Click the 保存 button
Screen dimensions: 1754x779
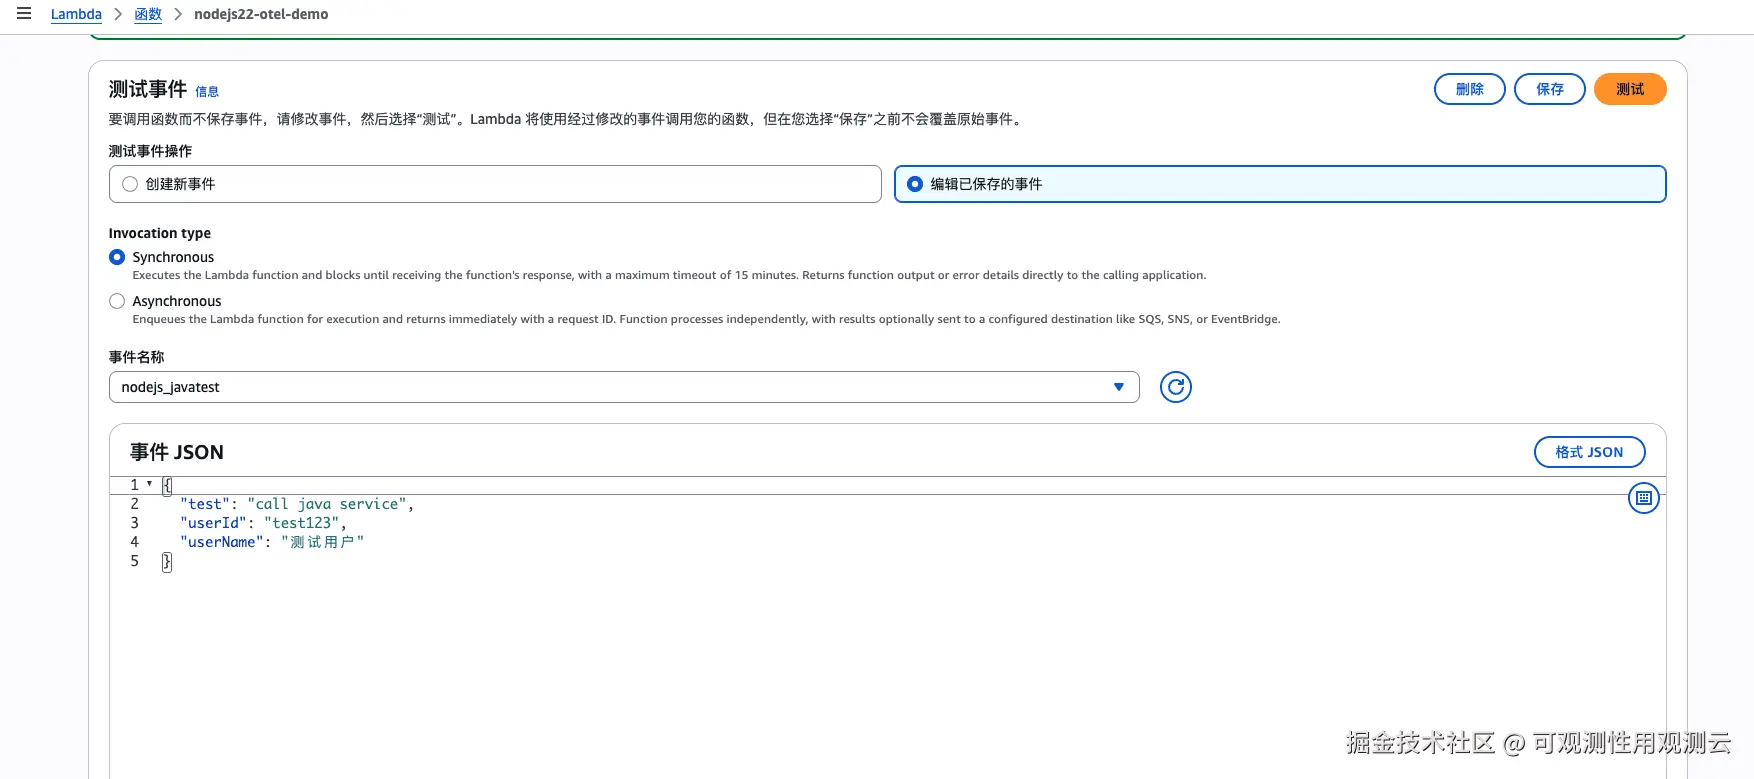pos(1550,89)
